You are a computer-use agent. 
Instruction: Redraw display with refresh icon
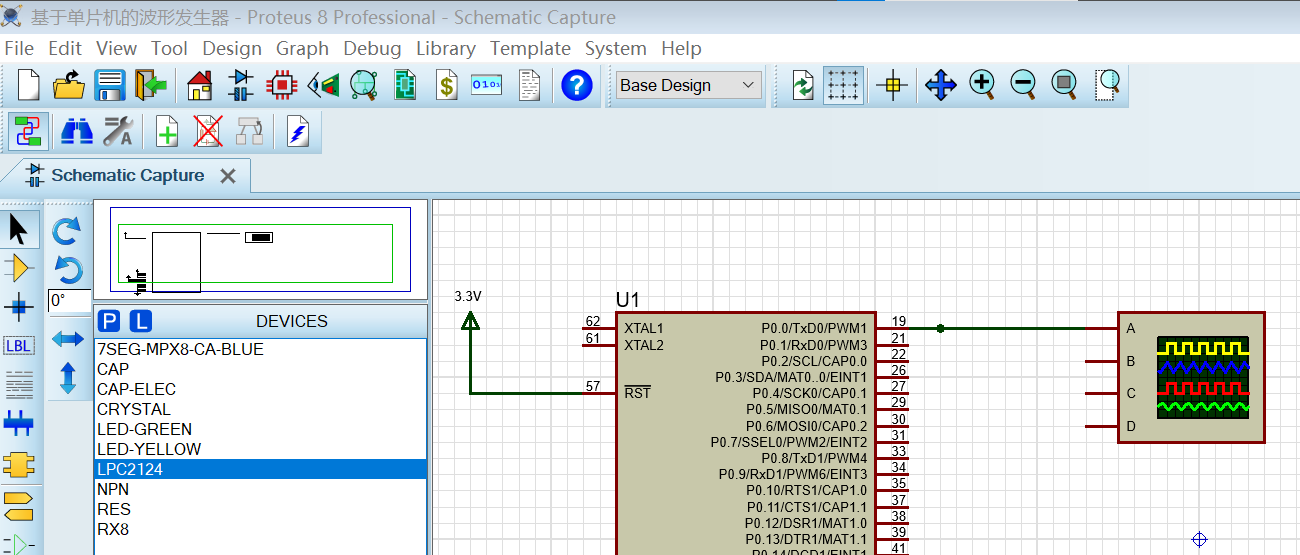(803, 85)
